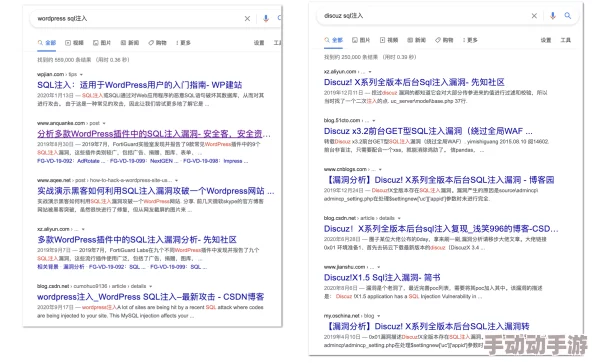Click microphone icon in wordpress search bar

(x=266, y=18)
